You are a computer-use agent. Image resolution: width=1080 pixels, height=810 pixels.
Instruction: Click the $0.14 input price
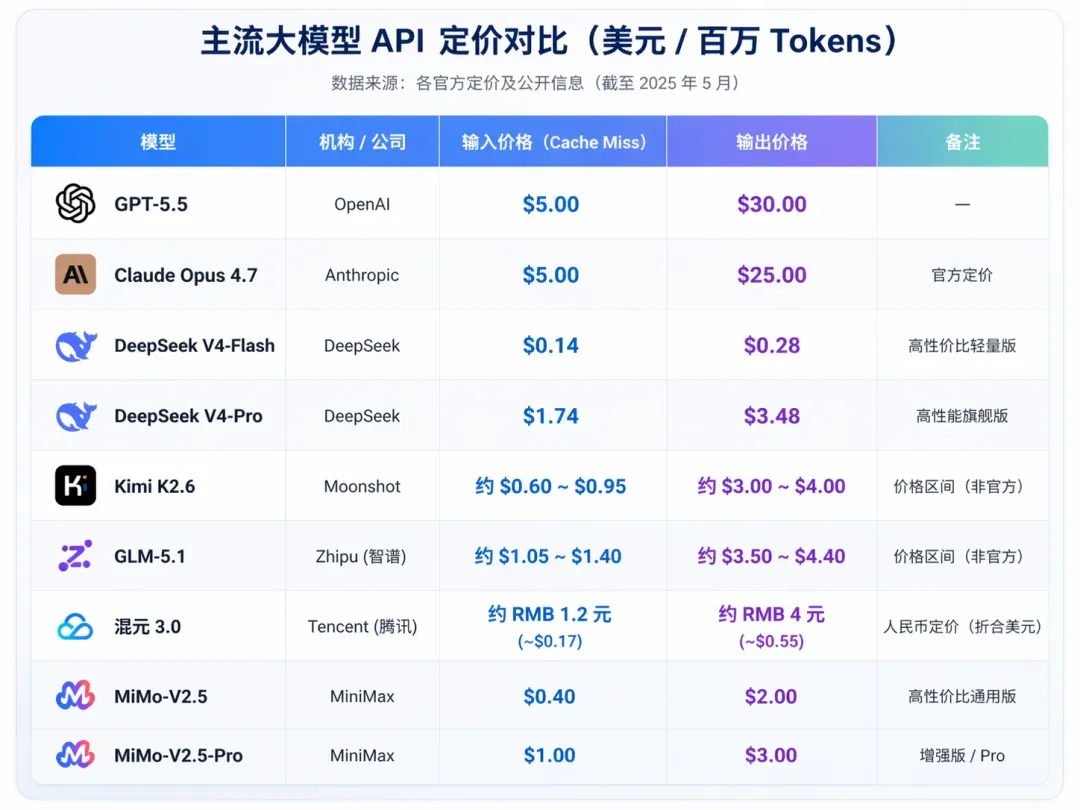coord(551,345)
